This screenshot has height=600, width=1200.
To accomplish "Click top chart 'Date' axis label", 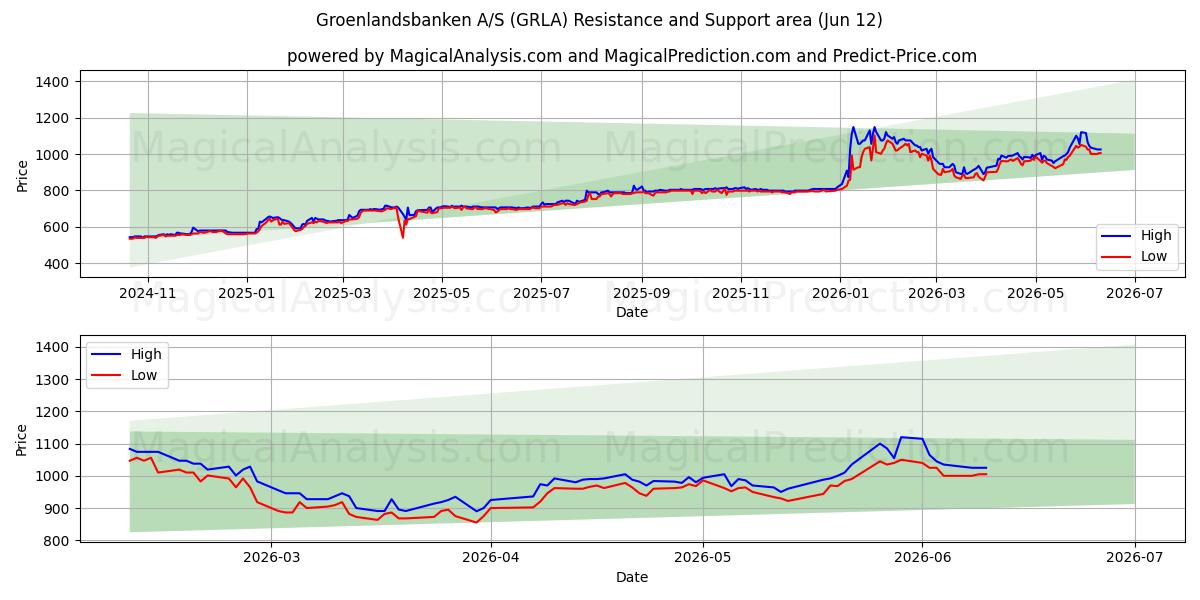I will (632, 313).
